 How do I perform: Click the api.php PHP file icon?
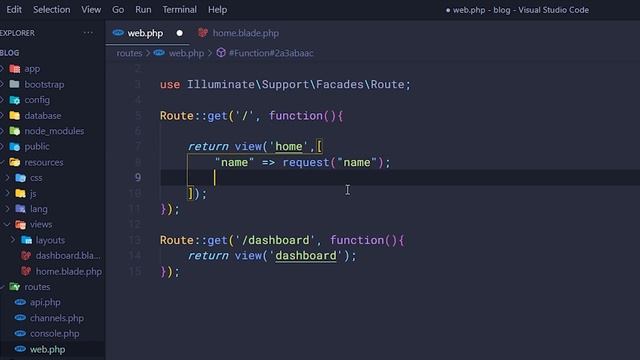20,302
